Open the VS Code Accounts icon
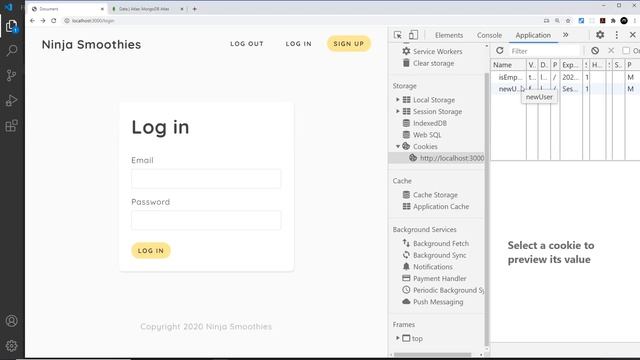Image resolution: width=640 pixels, height=360 pixels. [x=11, y=321]
